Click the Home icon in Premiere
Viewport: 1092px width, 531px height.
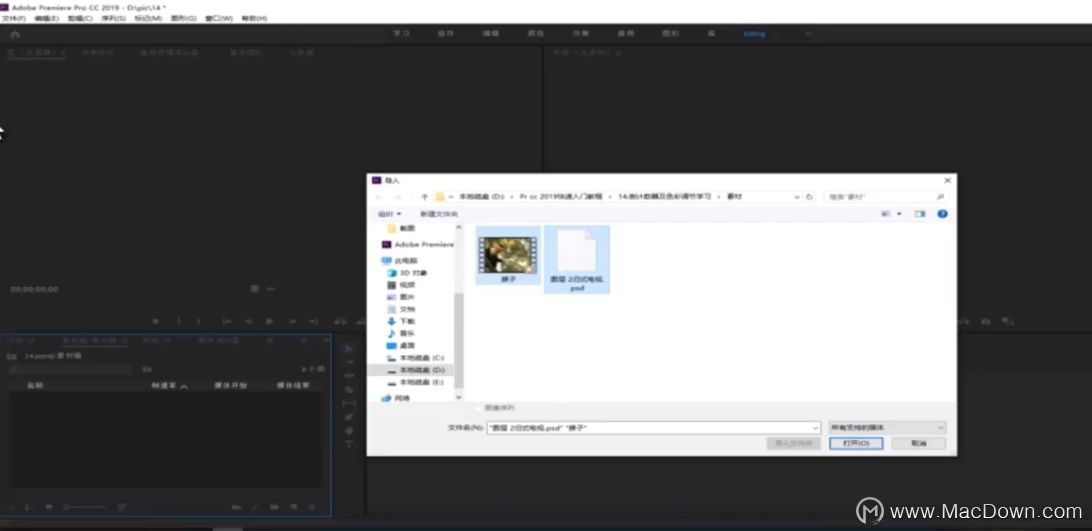click(15, 34)
